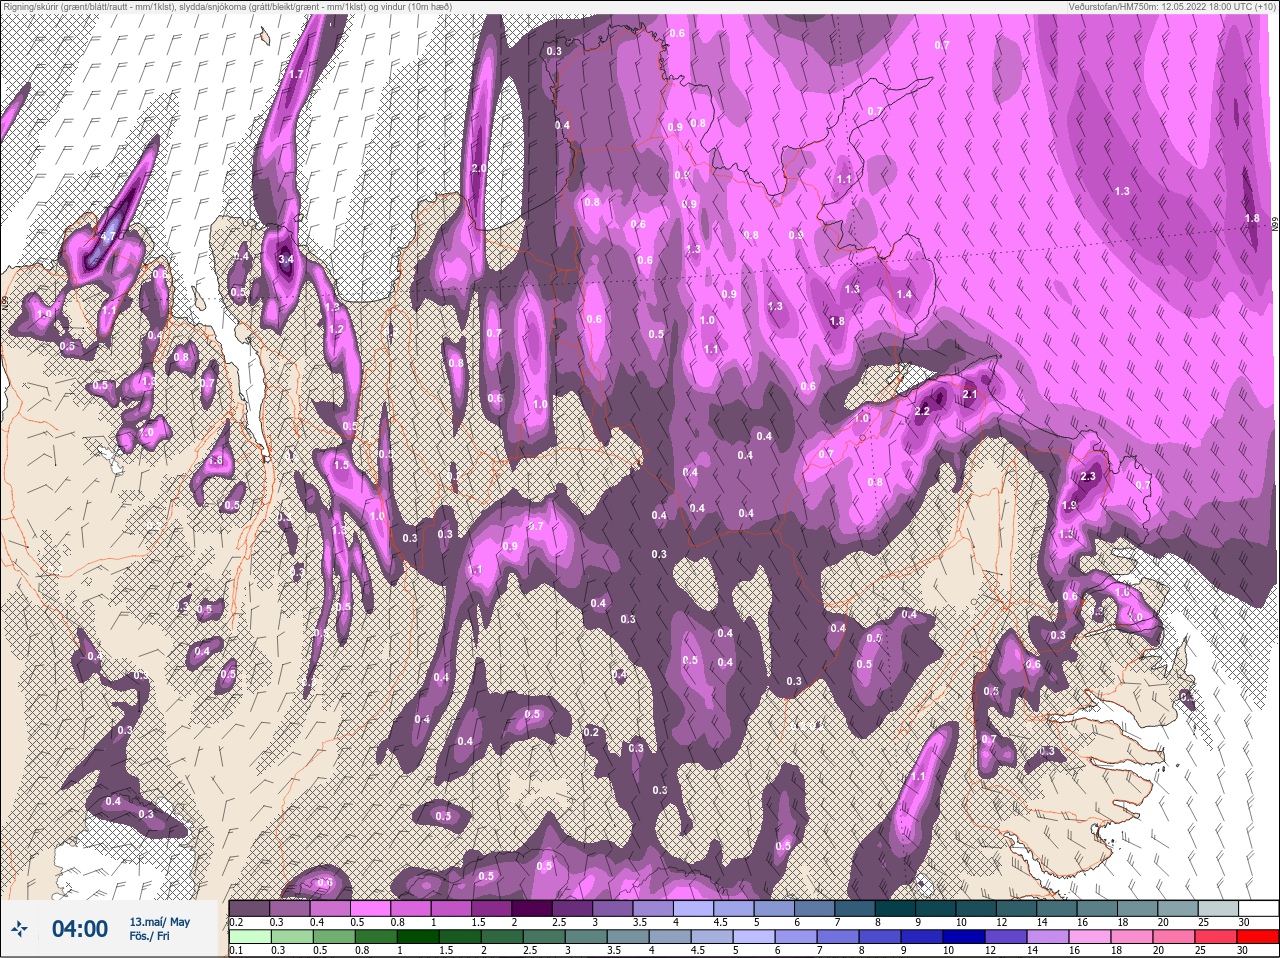Pick the top legend swatch labeled 0.5

coord(371,908)
